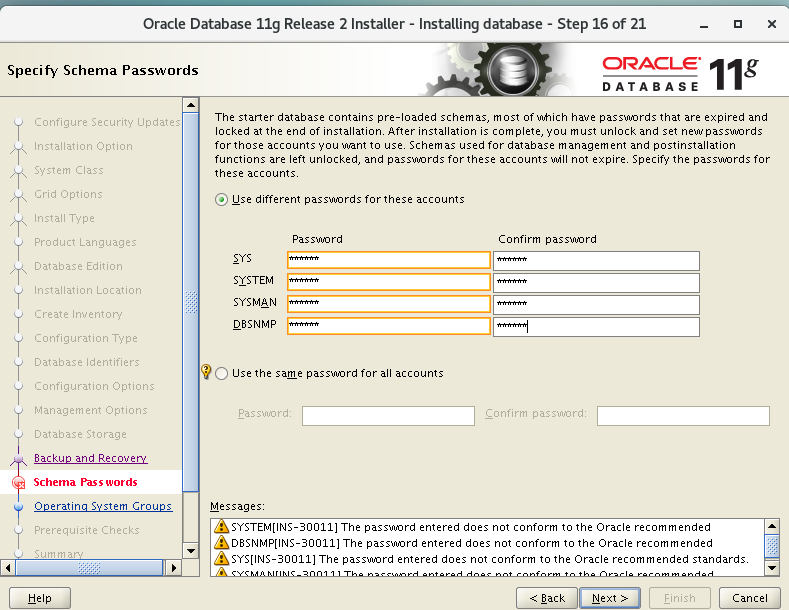Screen dimensions: 789x610
Task: Click the Prerequisite Checks step
Action: pyautogui.click(x=87, y=530)
